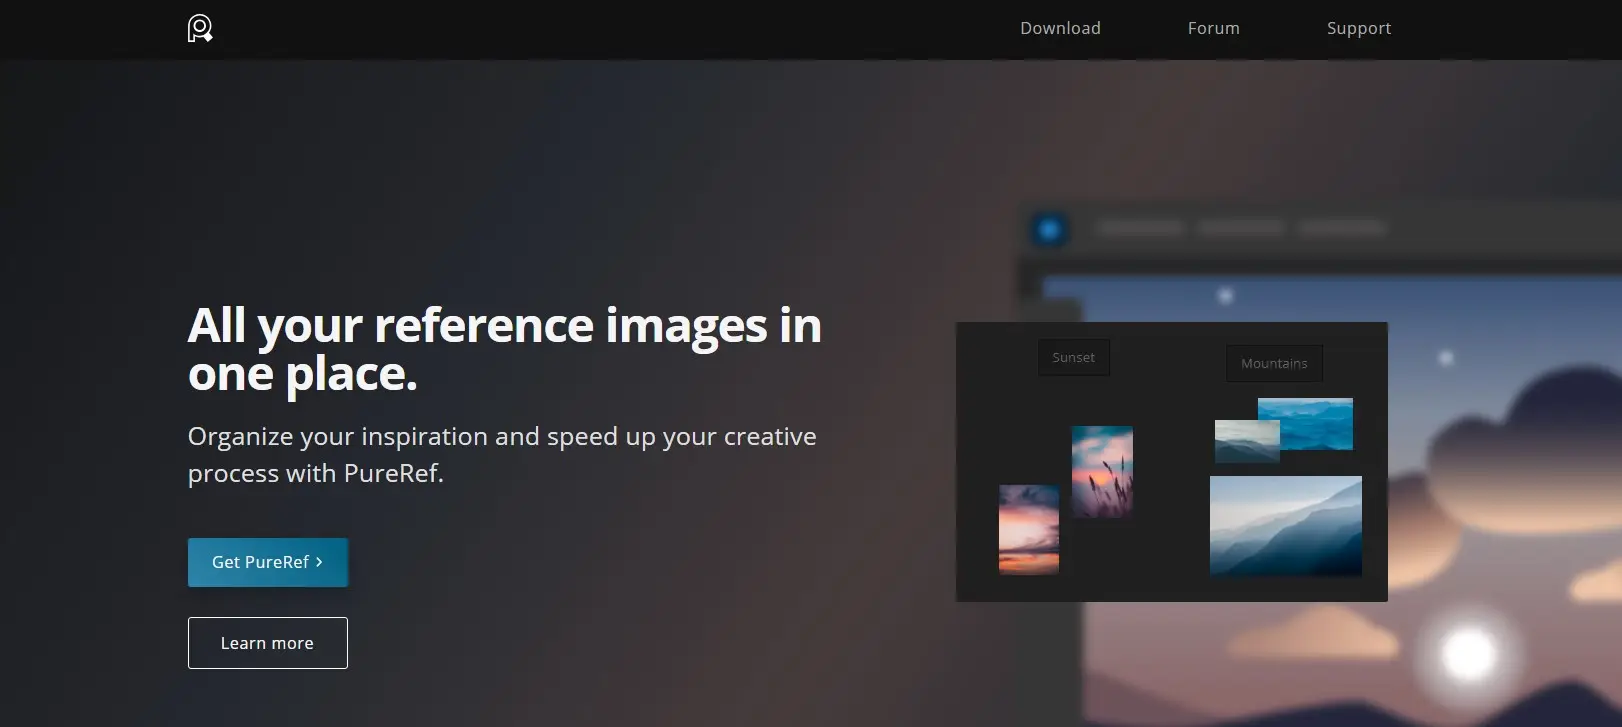Viewport: 1622px width, 727px height.
Task: Open the Download page
Action: [1060, 28]
